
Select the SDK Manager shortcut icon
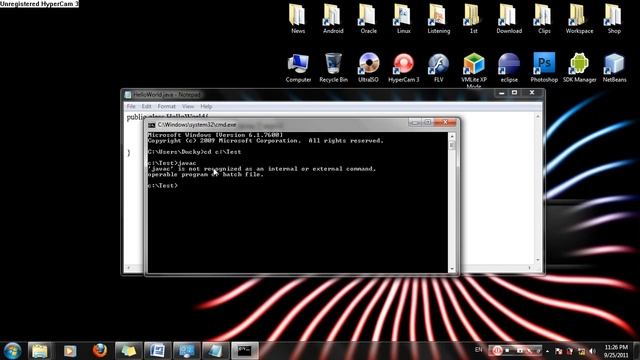[x=579, y=68]
